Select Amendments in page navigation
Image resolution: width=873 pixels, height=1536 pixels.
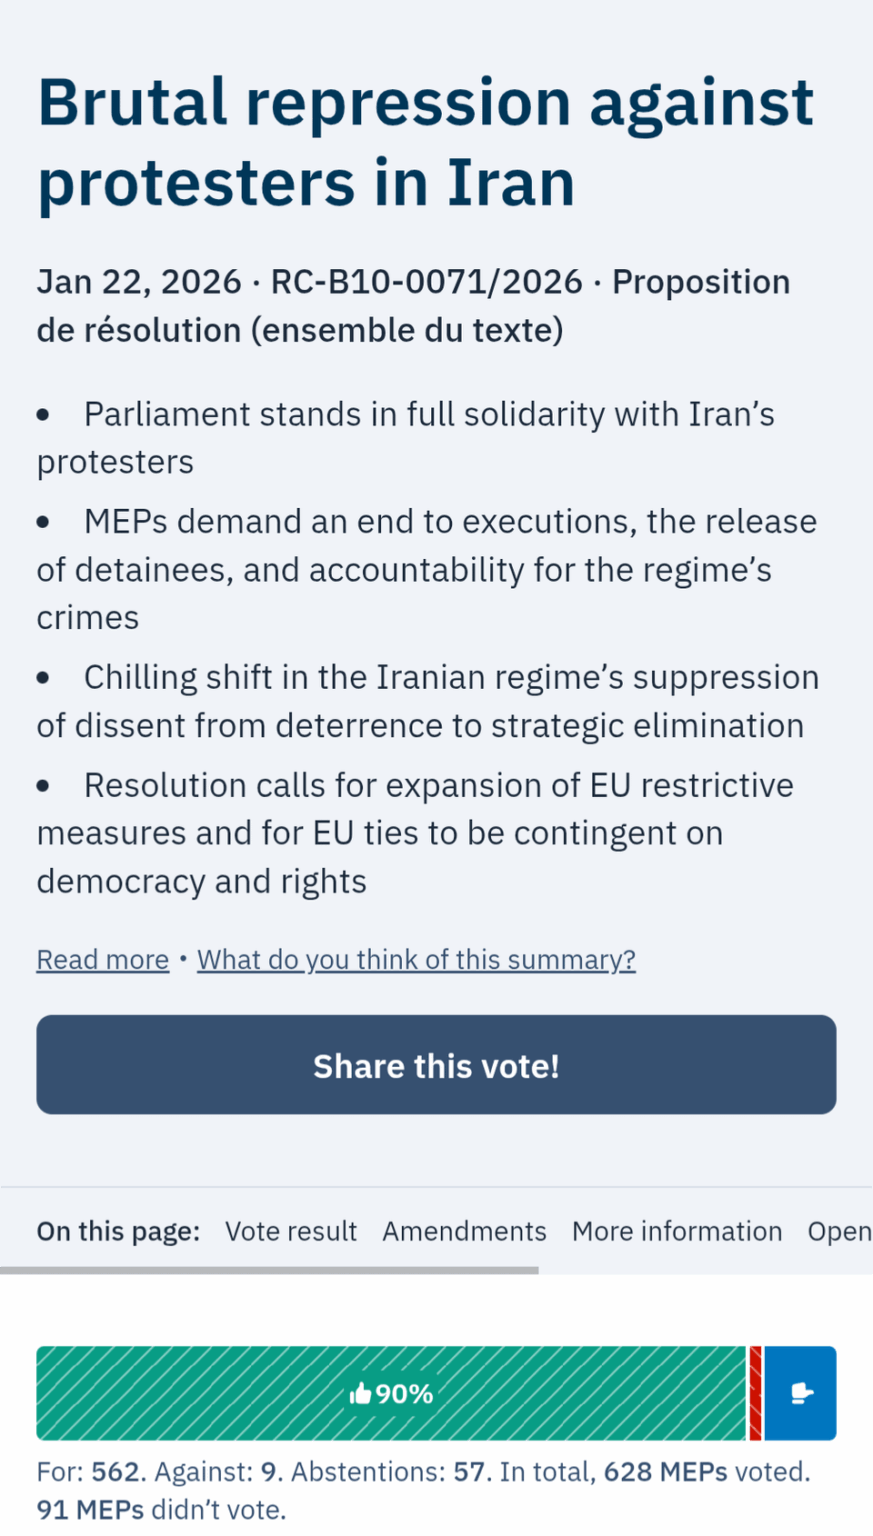[464, 1231]
